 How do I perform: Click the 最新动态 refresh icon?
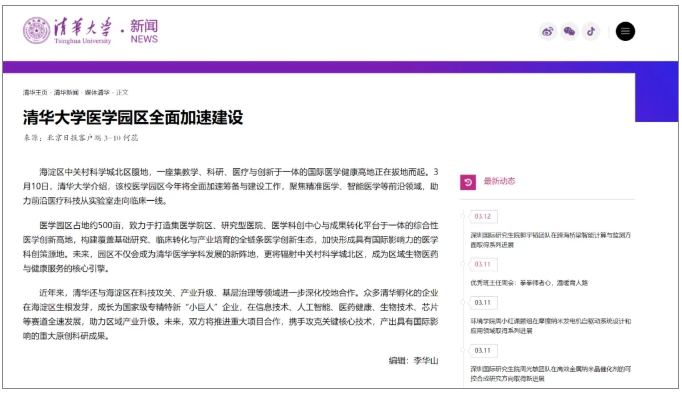[x=468, y=182]
